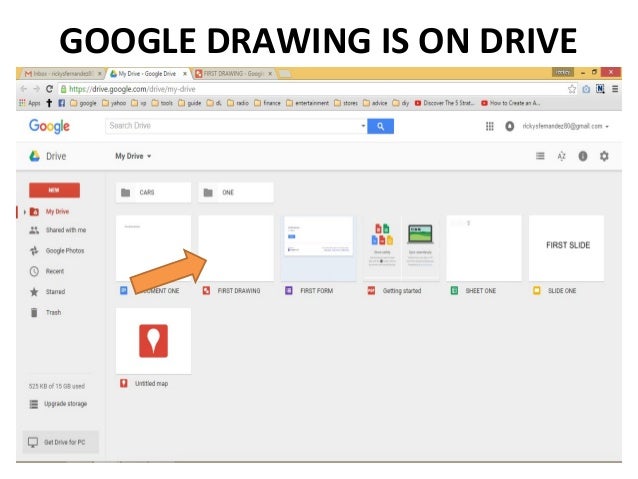638x479 pixels.
Task: Click the Starred star icon
Action: point(34,292)
